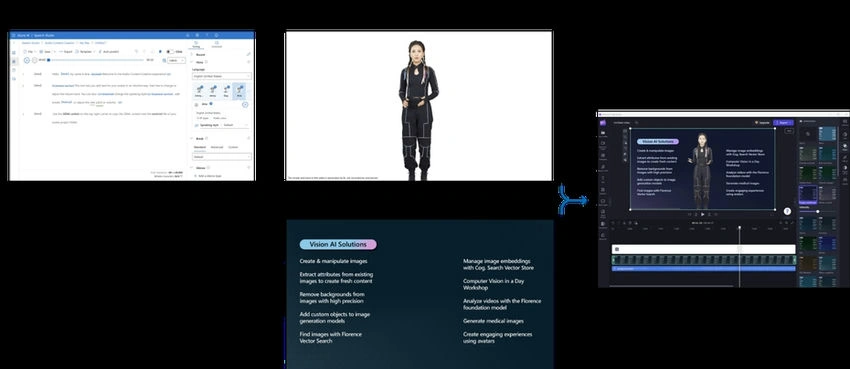Click 'Generate medical images' on bottom slide

(x=493, y=321)
